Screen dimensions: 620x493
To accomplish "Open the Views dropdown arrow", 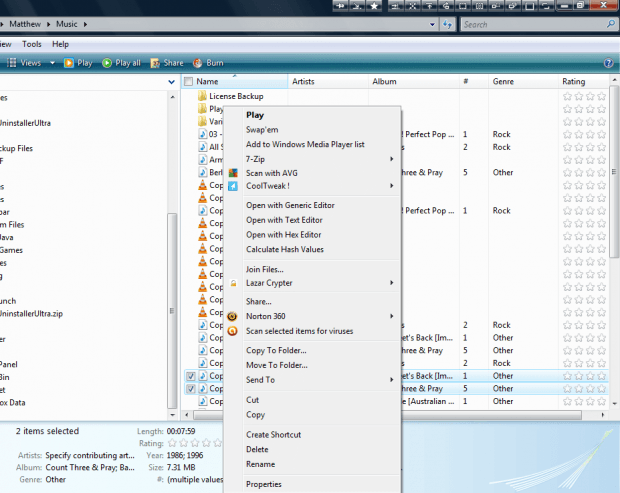I will point(52,63).
